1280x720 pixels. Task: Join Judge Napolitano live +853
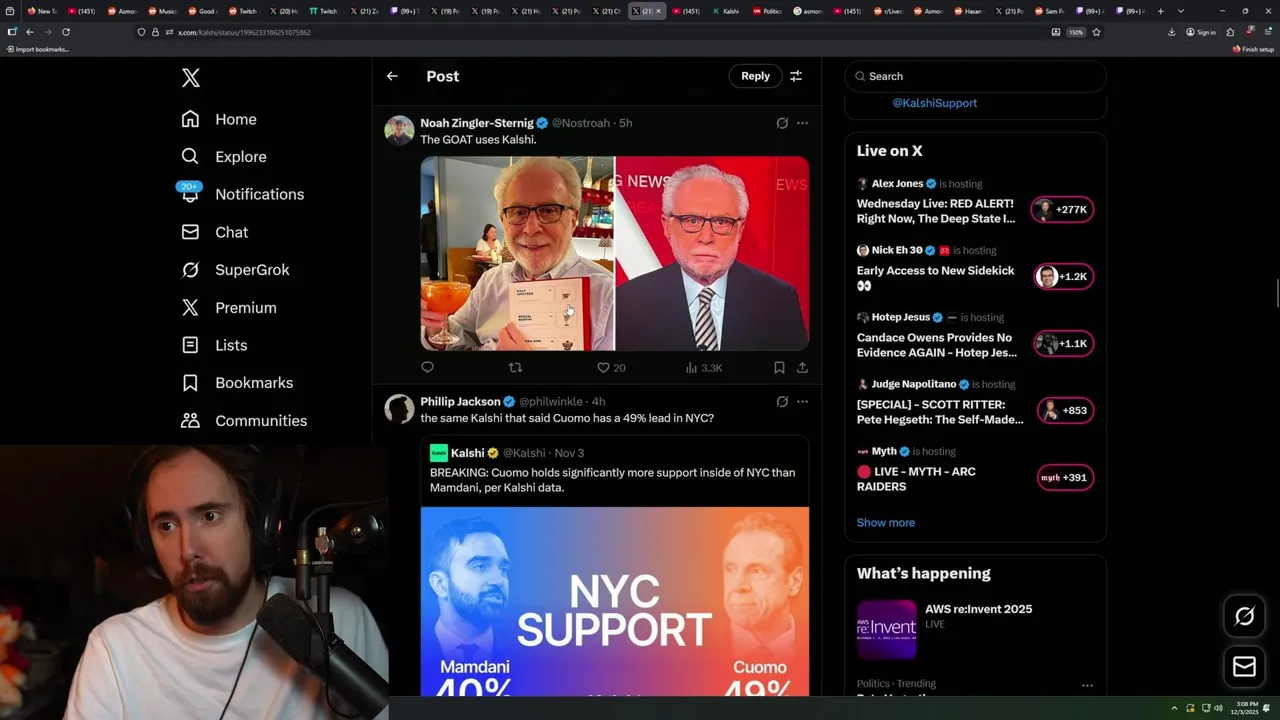[1063, 410]
